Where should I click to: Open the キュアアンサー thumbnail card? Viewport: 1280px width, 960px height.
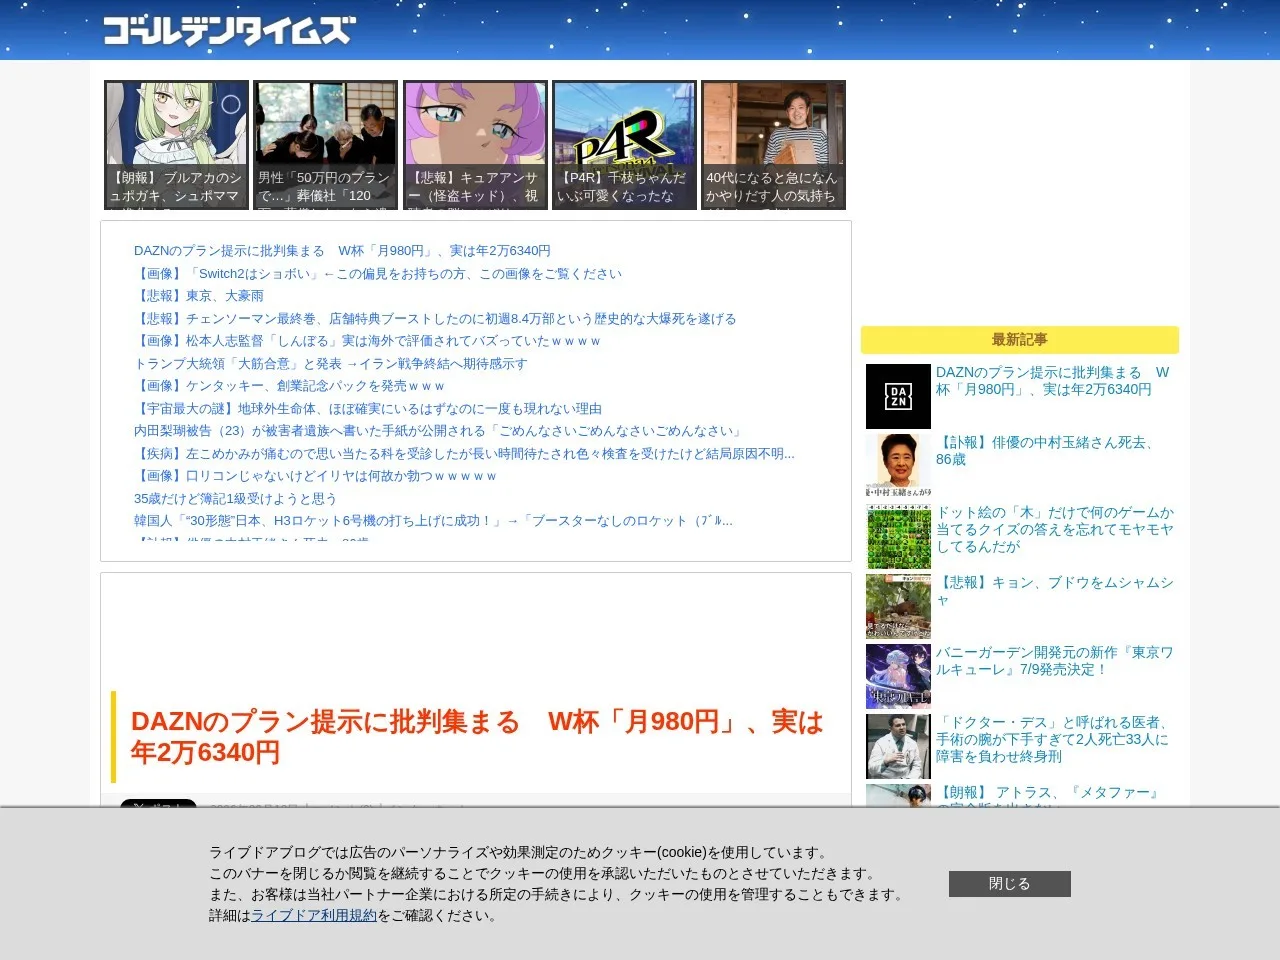pos(475,145)
